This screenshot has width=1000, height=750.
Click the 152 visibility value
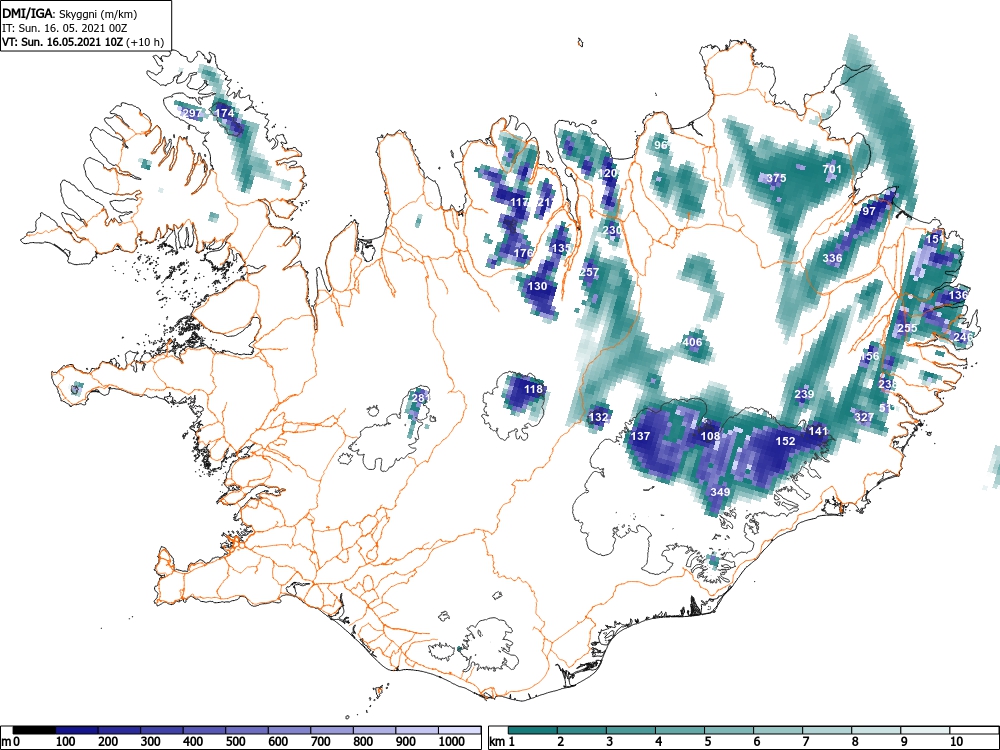click(786, 441)
